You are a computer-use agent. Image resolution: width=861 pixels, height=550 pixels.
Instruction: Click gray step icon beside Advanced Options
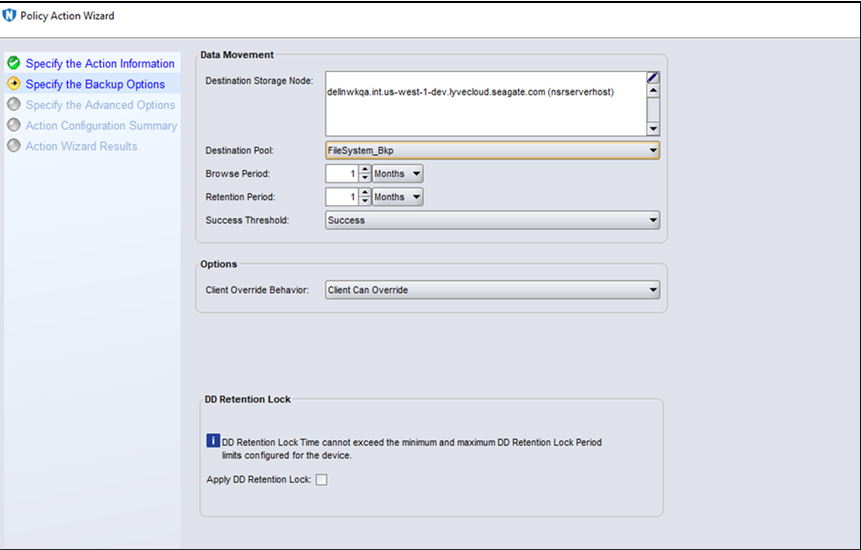pyautogui.click(x=14, y=104)
